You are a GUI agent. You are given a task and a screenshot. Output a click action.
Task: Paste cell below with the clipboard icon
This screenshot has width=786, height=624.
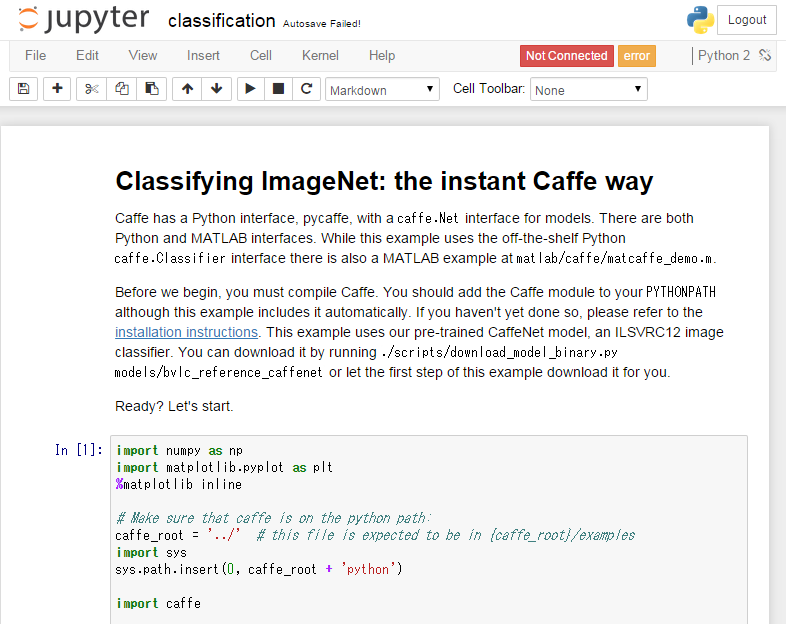(151, 89)
